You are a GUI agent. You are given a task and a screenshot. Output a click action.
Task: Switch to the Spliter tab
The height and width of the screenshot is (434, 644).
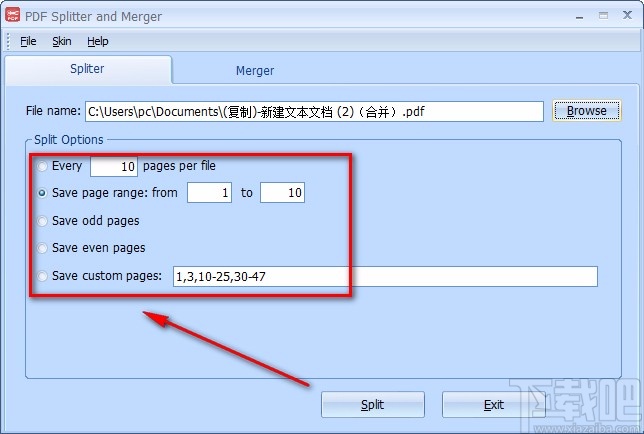tap(87, 69)
